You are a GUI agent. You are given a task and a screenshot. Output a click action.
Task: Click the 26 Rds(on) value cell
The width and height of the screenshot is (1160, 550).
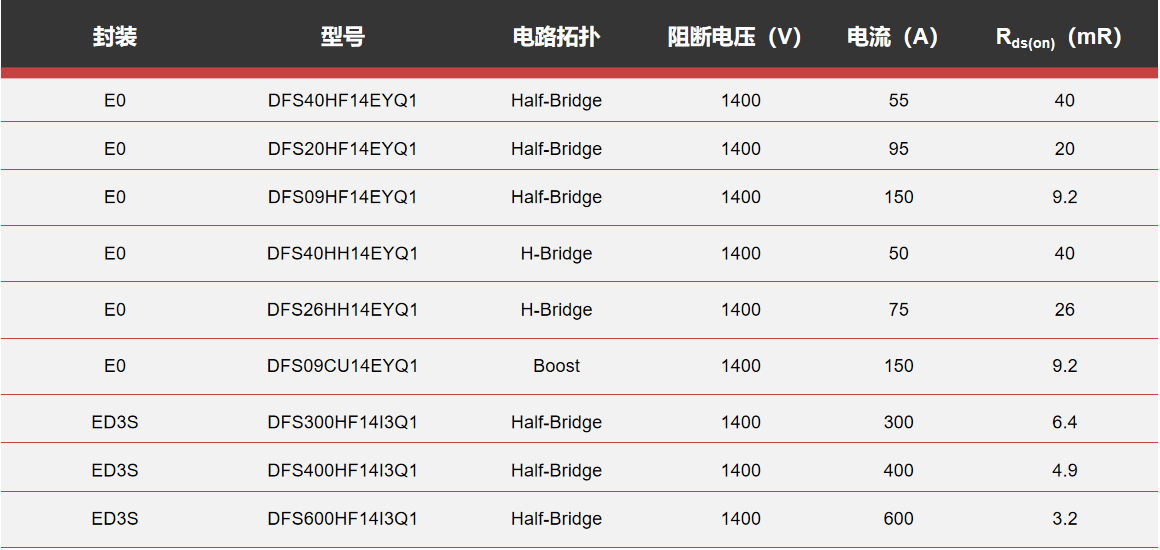1064,310
